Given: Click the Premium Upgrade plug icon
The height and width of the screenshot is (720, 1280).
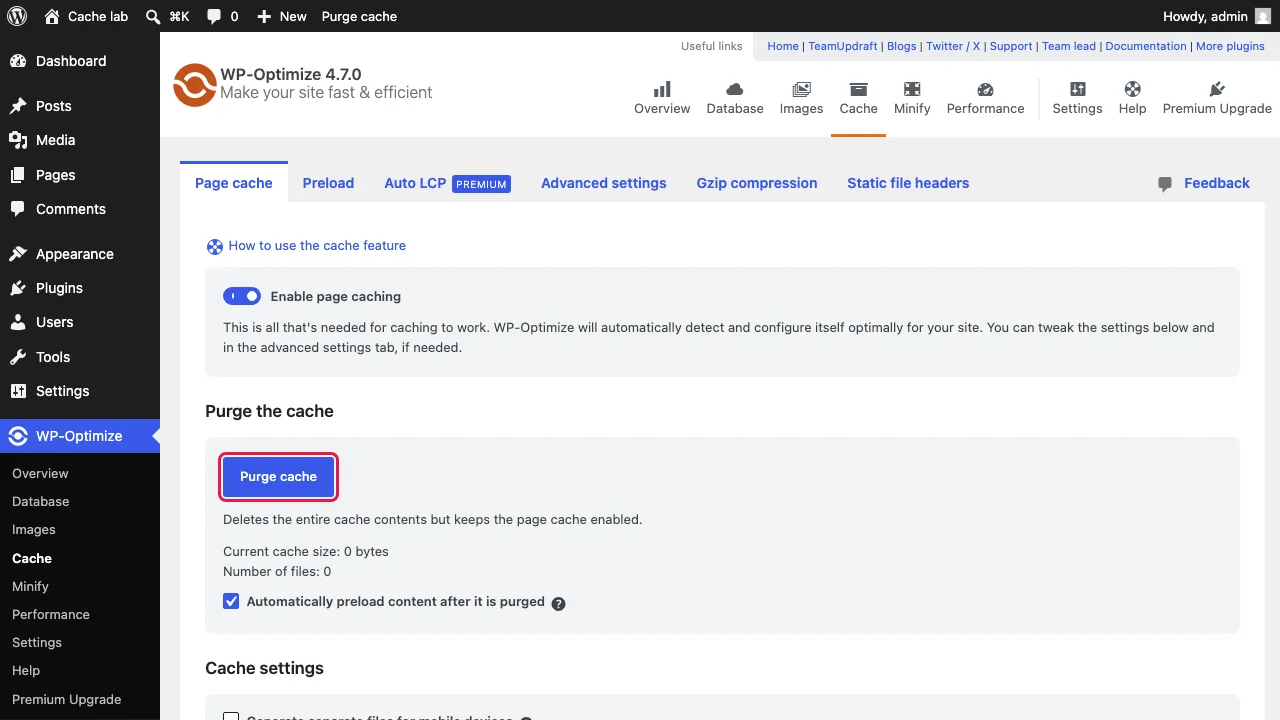Looking at the screenshot, I should pos(1217,89).
